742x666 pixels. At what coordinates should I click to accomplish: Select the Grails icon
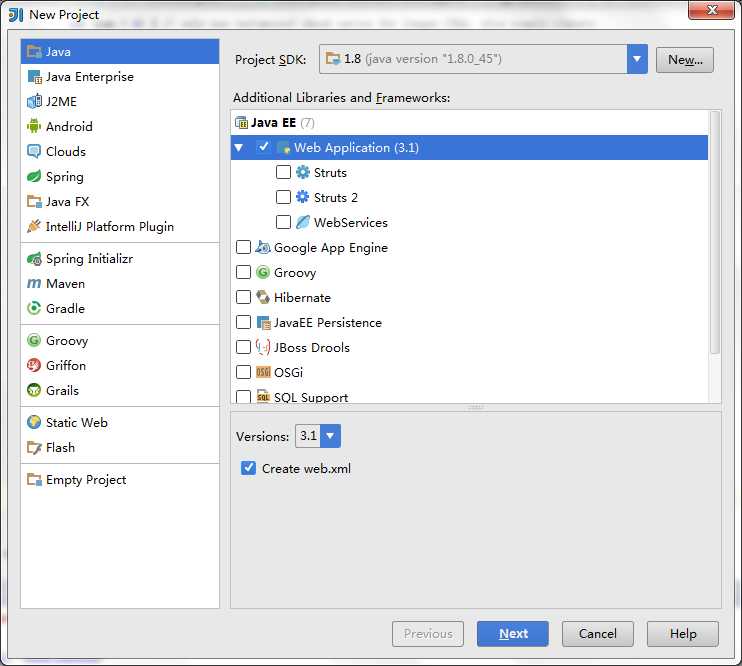(34, 391)
